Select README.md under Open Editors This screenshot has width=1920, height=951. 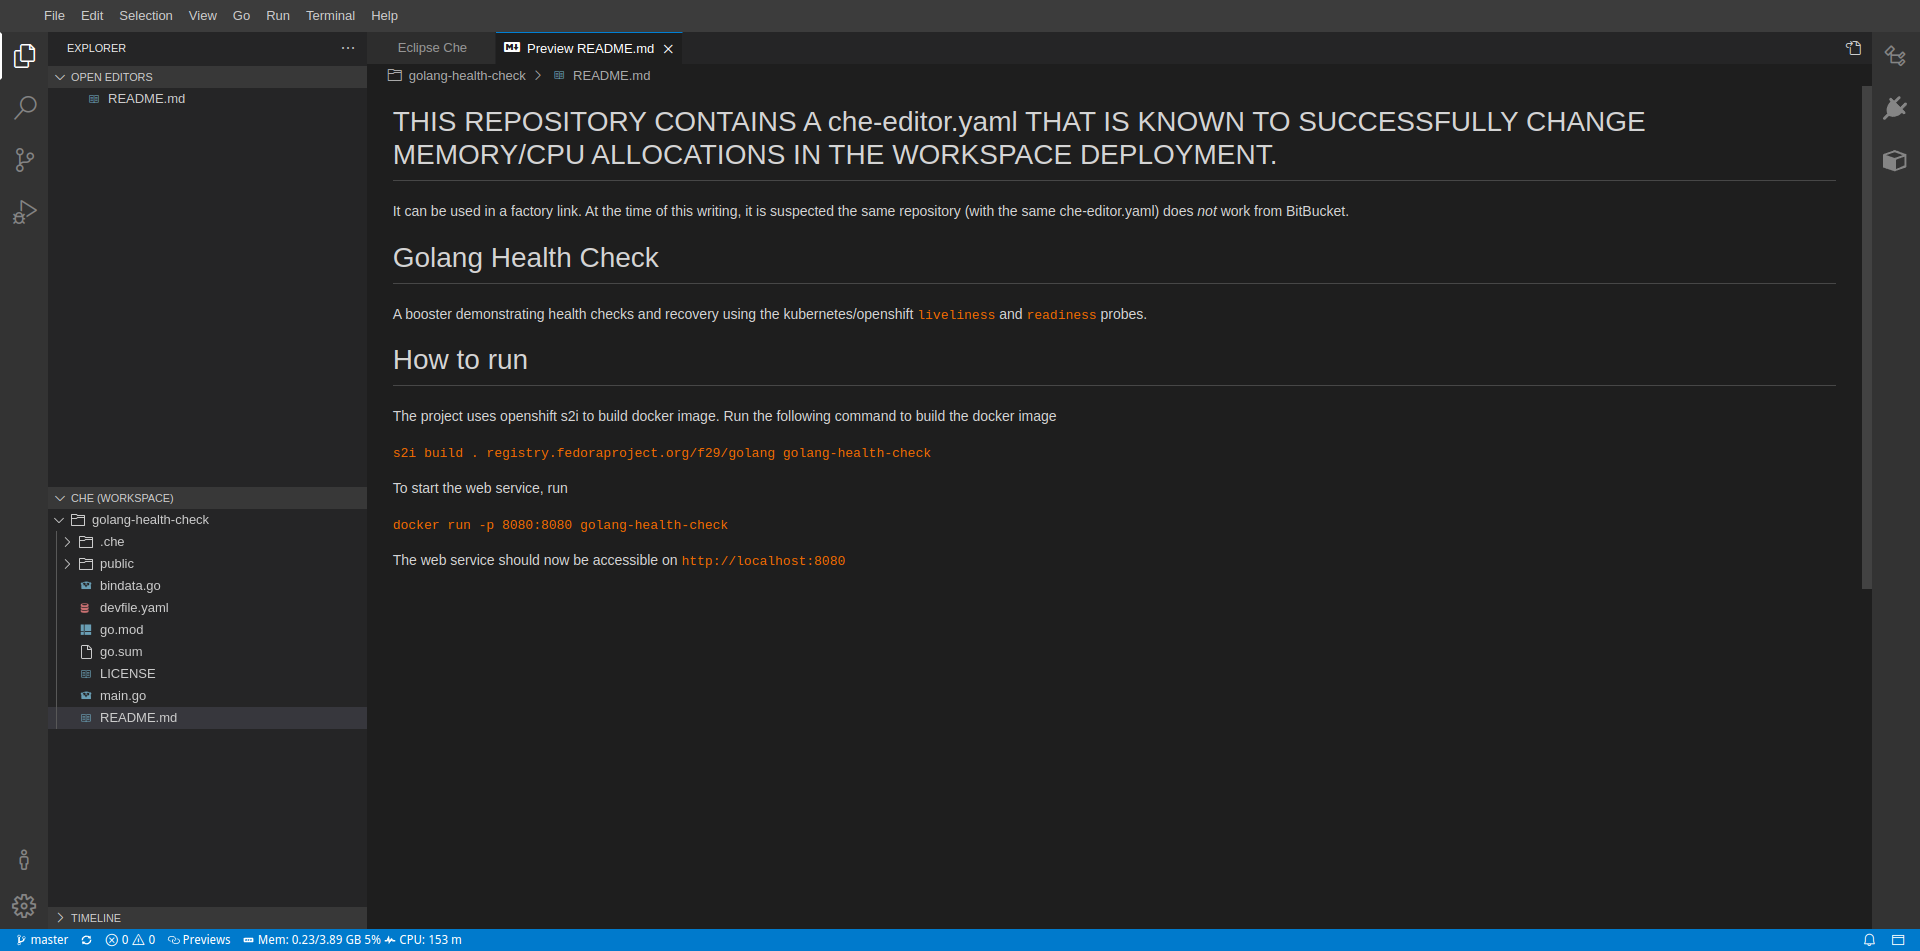[207, 99]
